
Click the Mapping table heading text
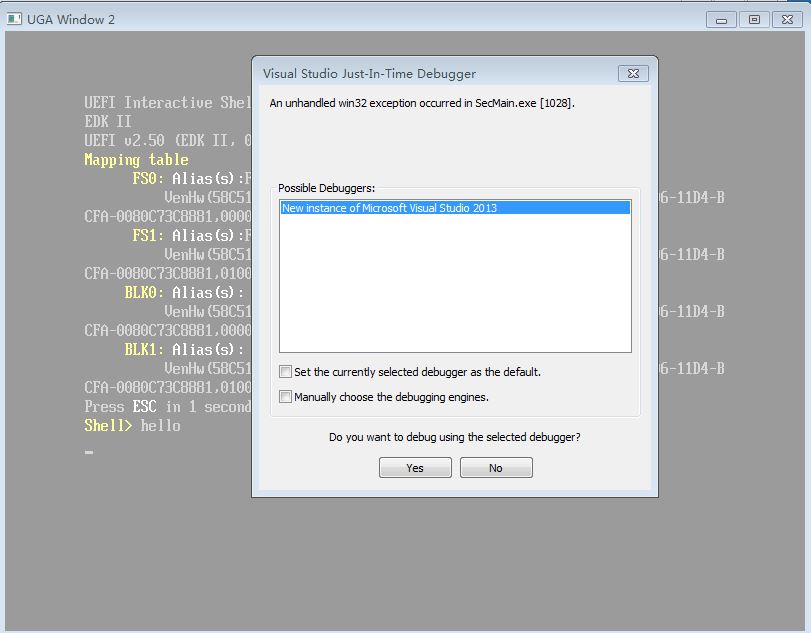pos(137,159)
